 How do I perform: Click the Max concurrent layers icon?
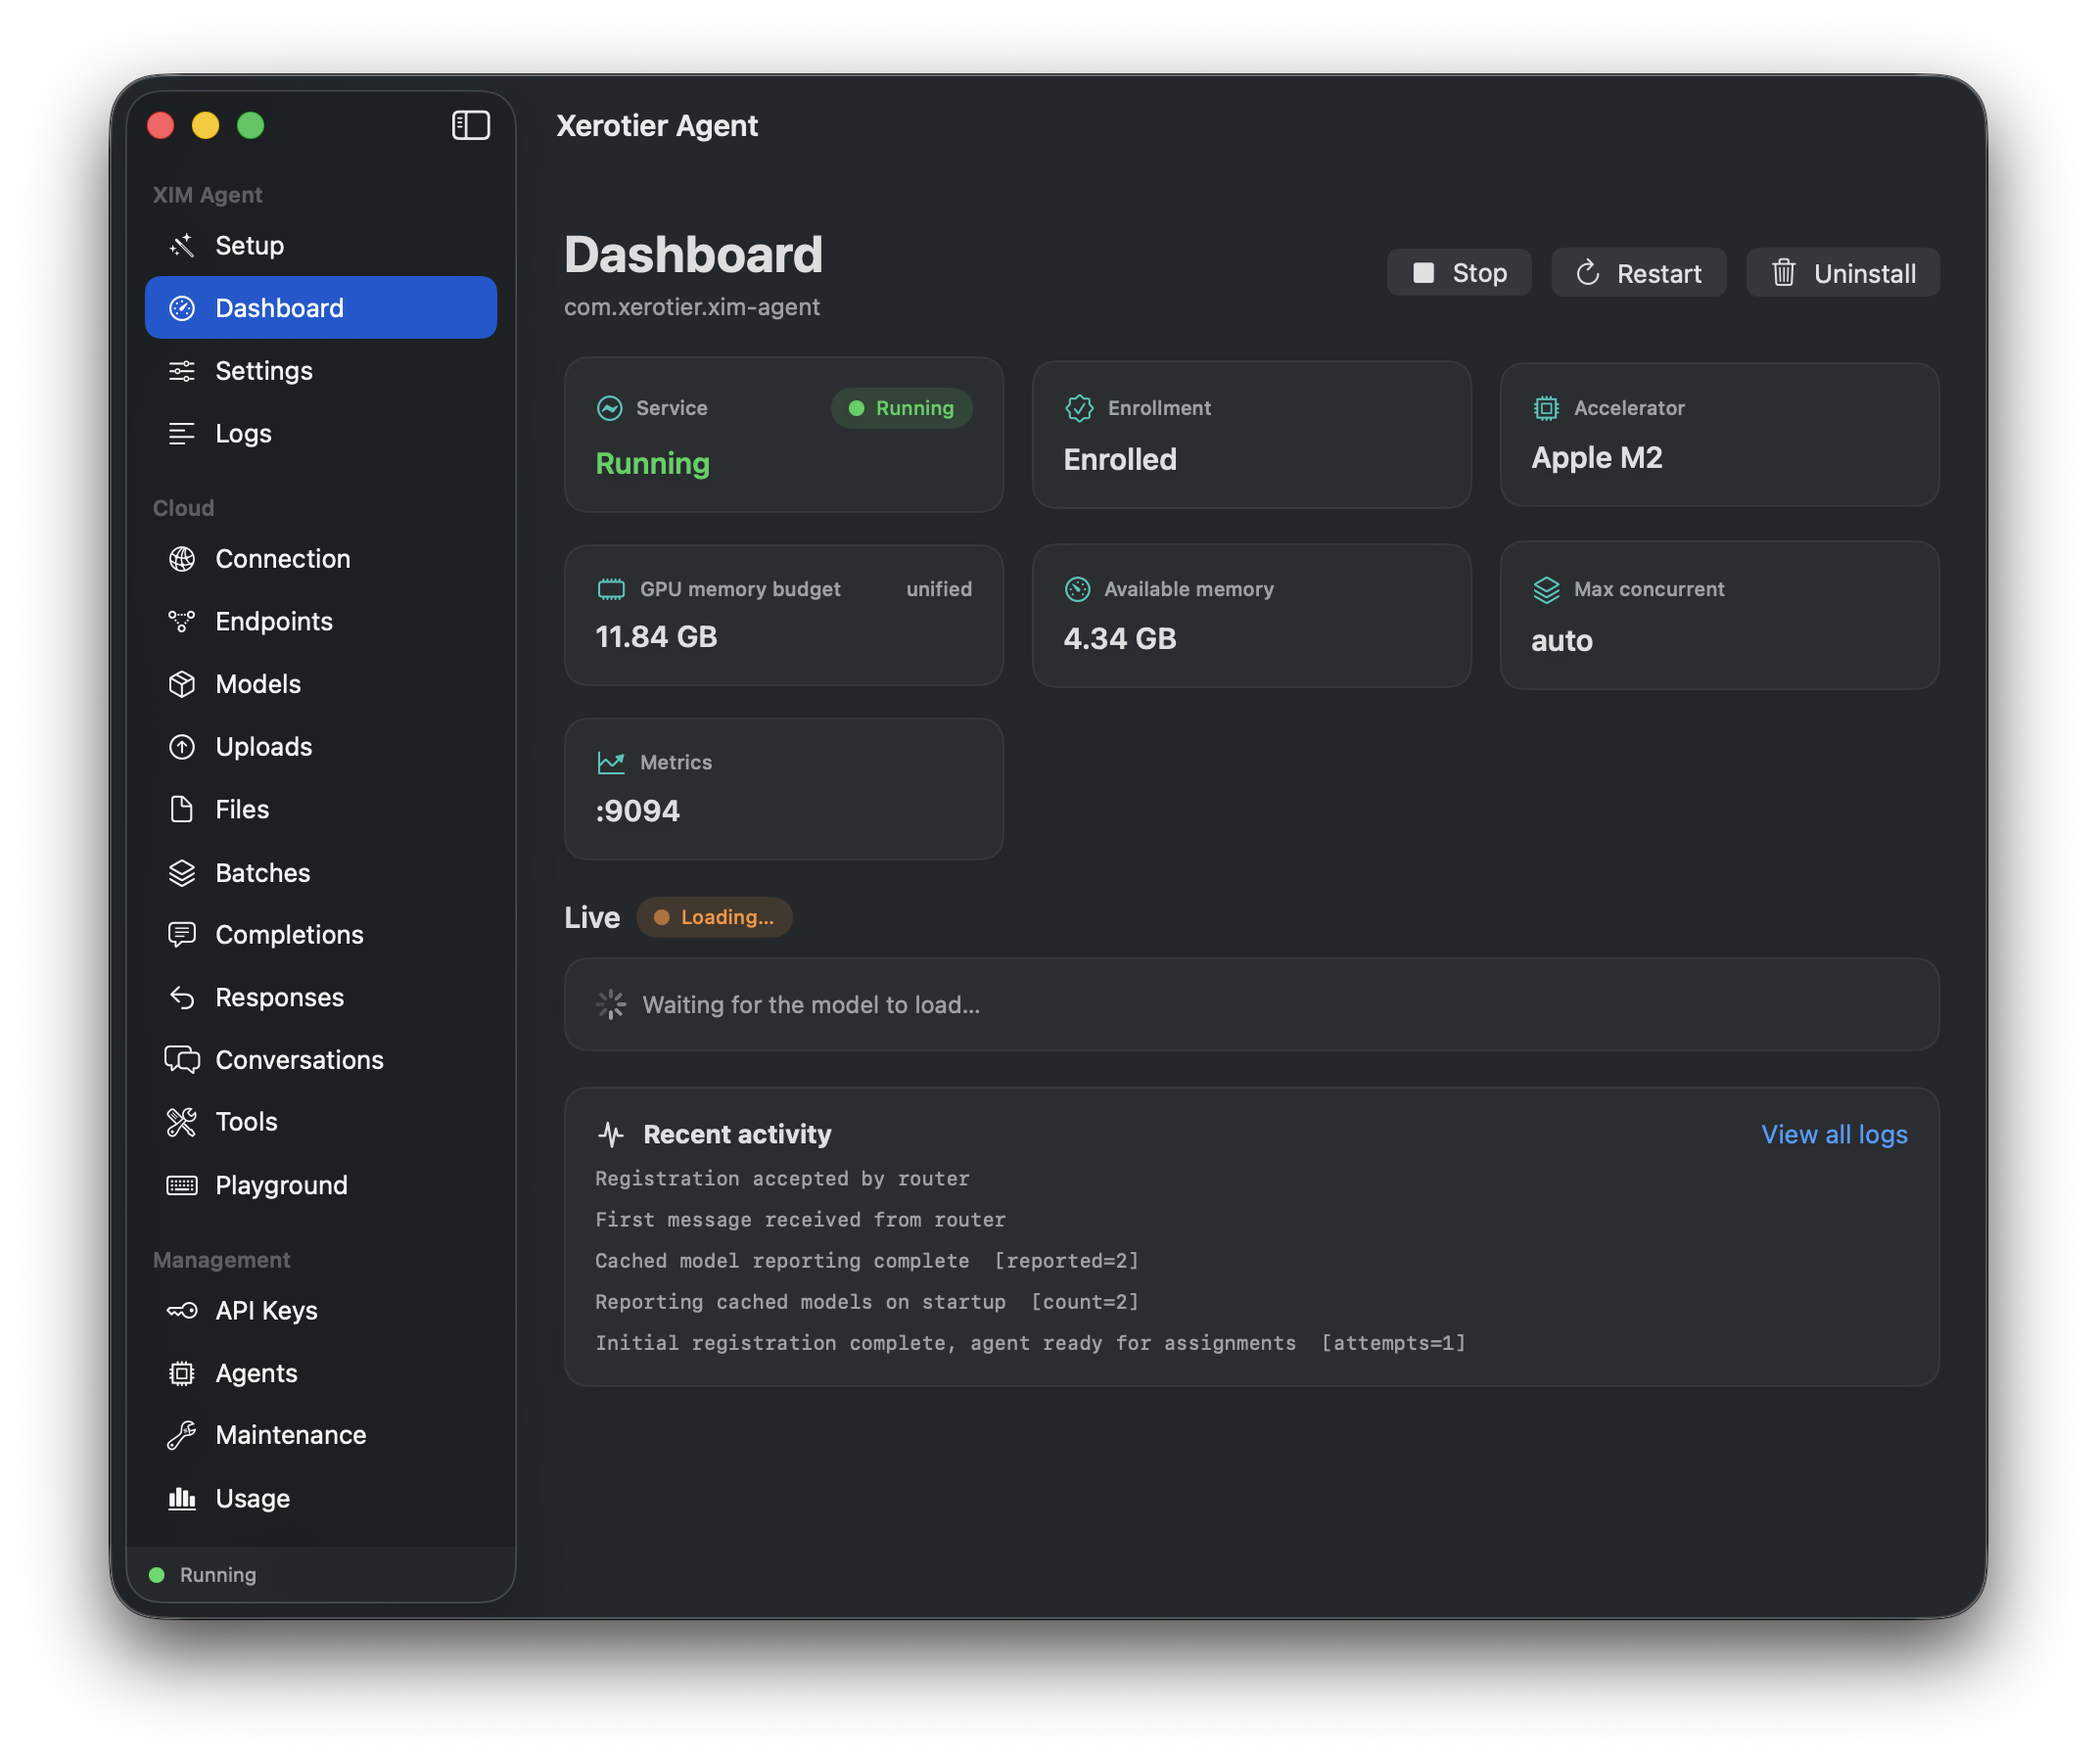tap(1546, 590)
